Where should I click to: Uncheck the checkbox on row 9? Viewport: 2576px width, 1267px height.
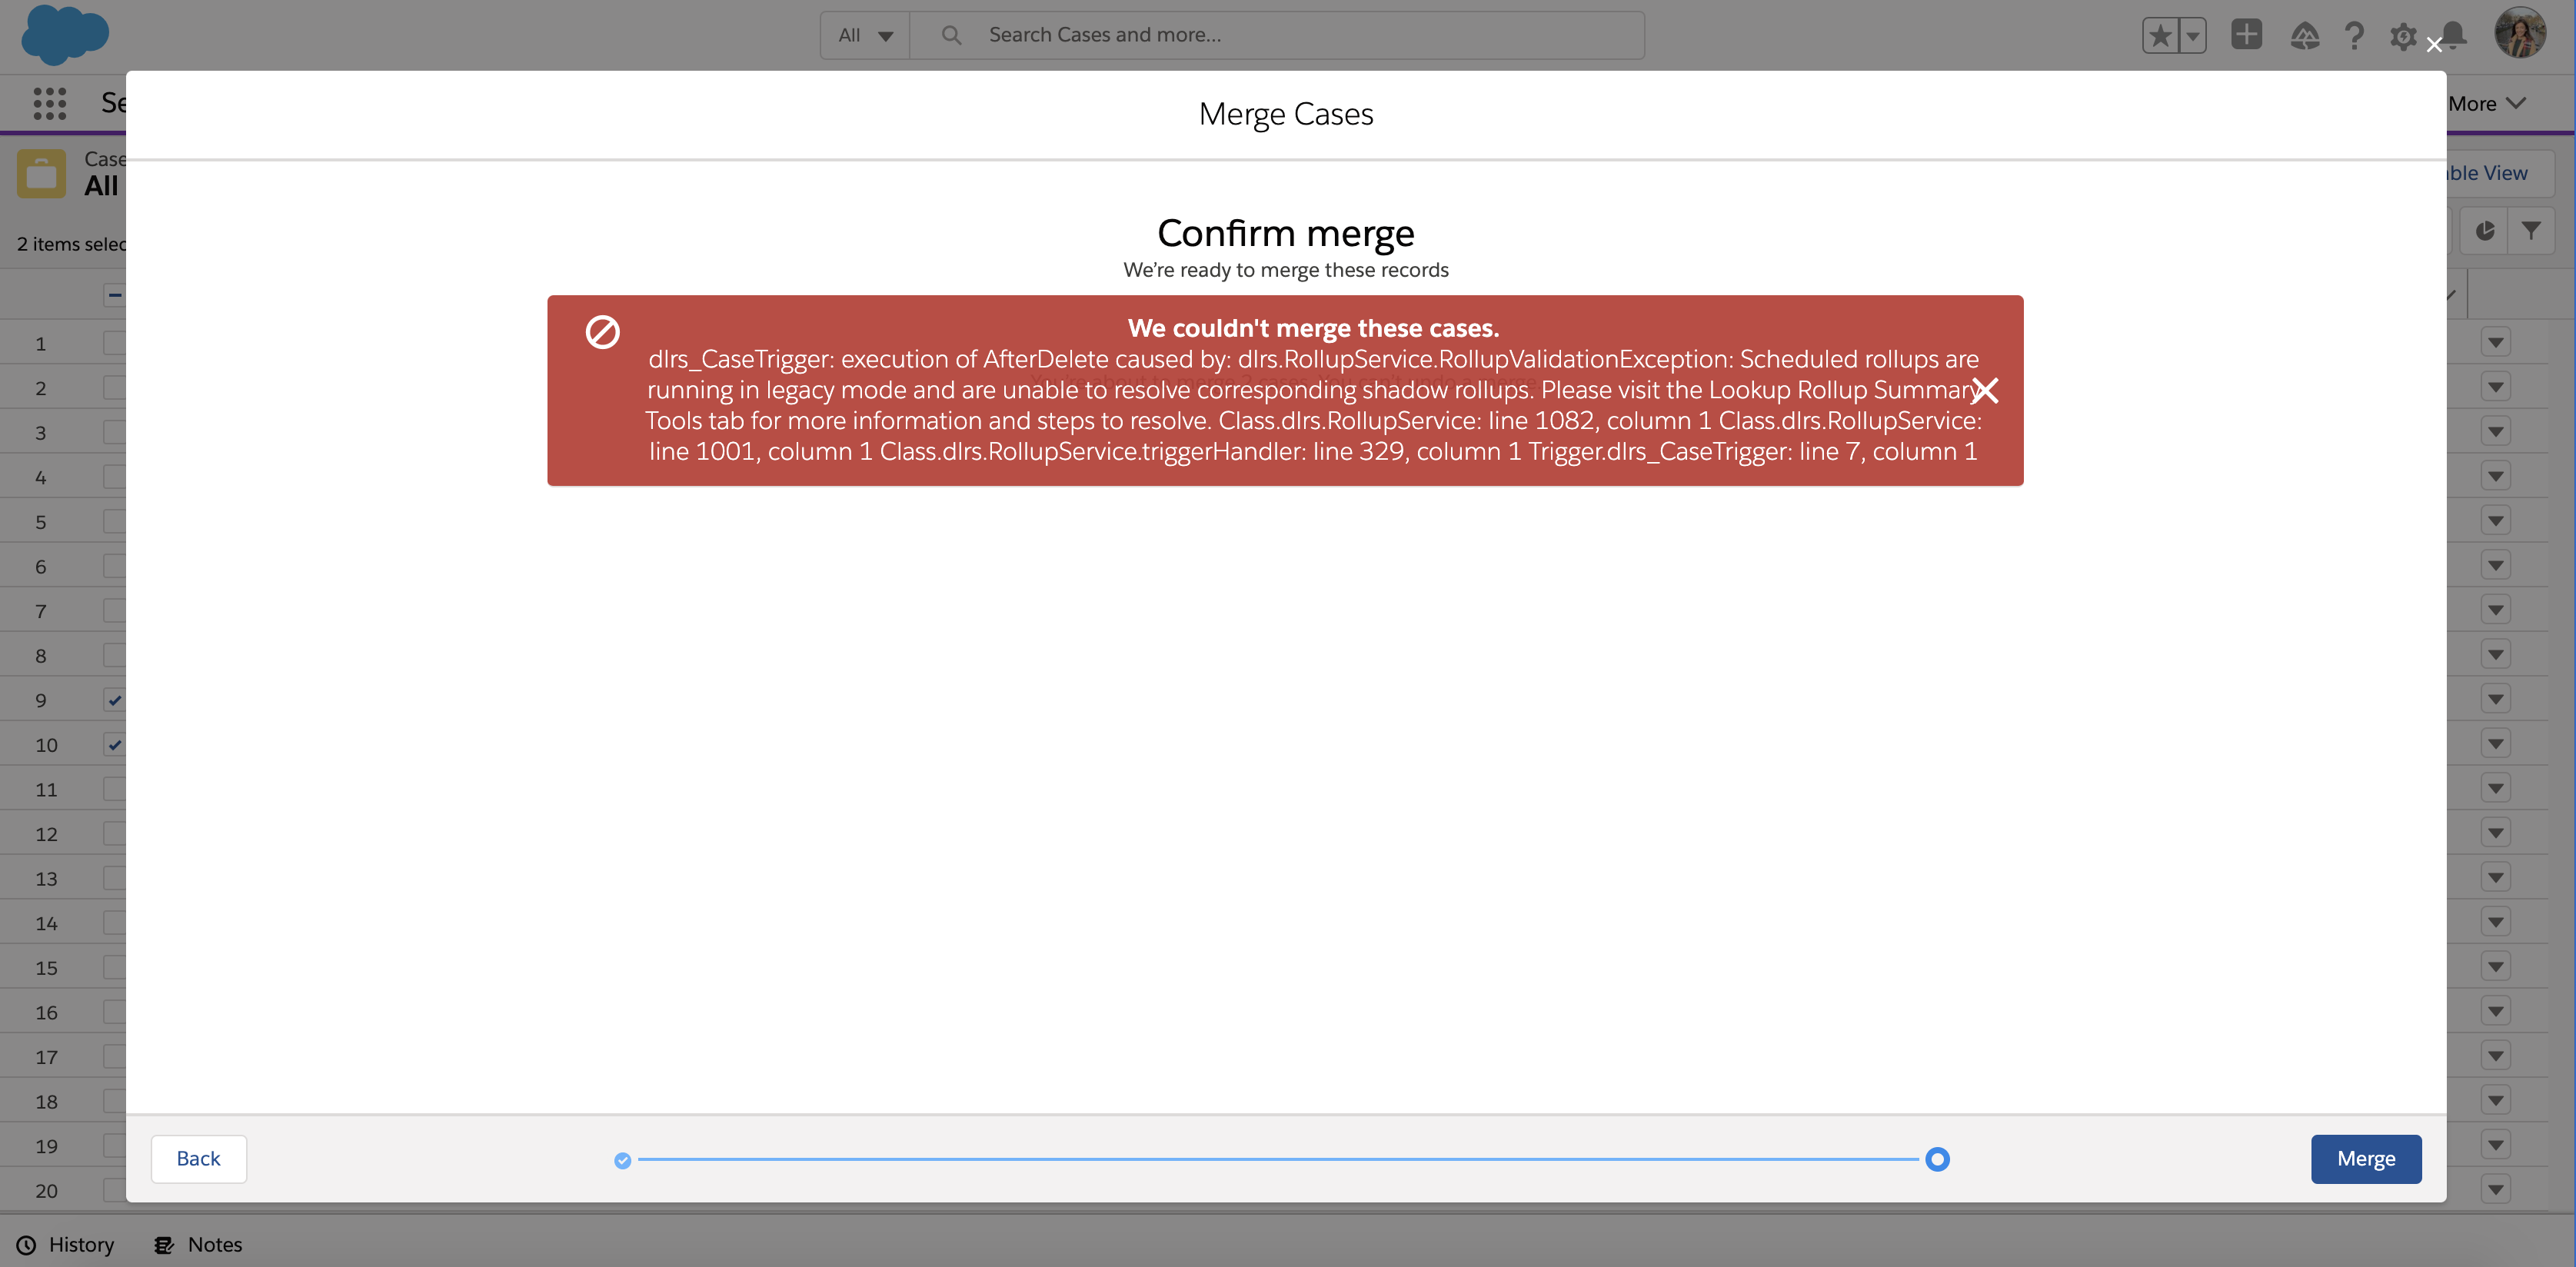pos(114,700)
